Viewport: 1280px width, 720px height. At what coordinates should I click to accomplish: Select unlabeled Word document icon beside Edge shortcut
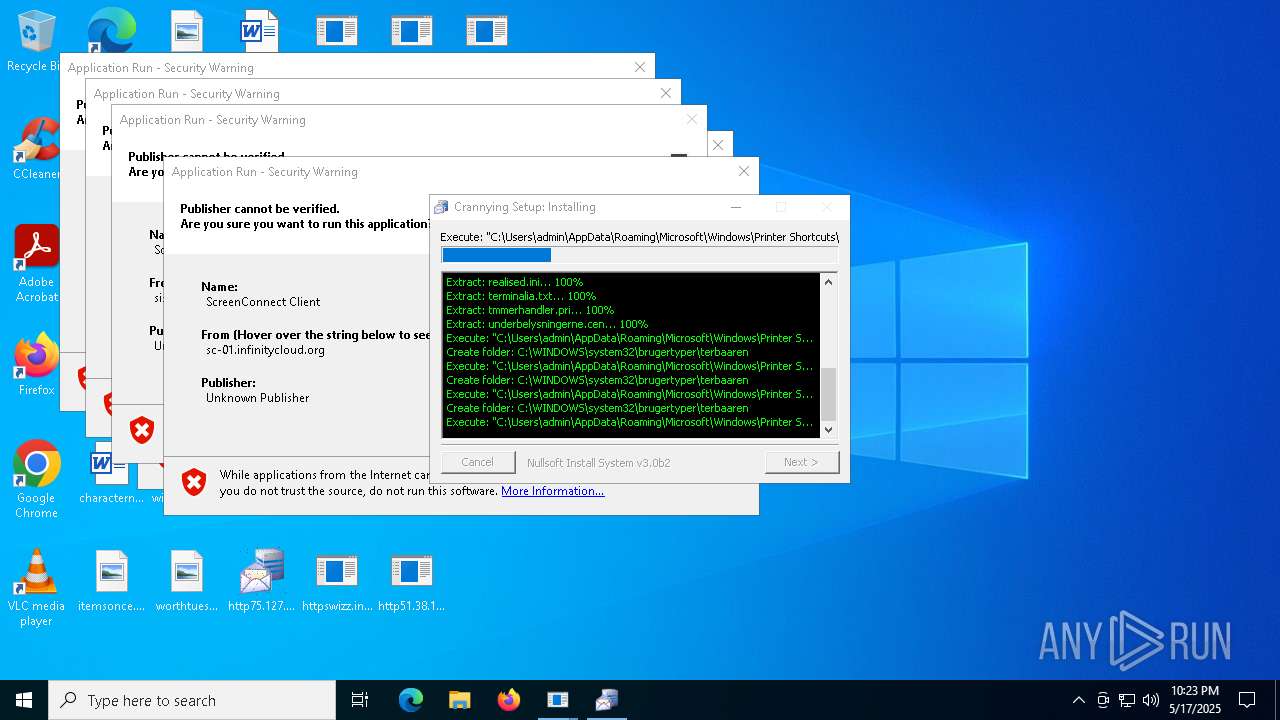259,31
